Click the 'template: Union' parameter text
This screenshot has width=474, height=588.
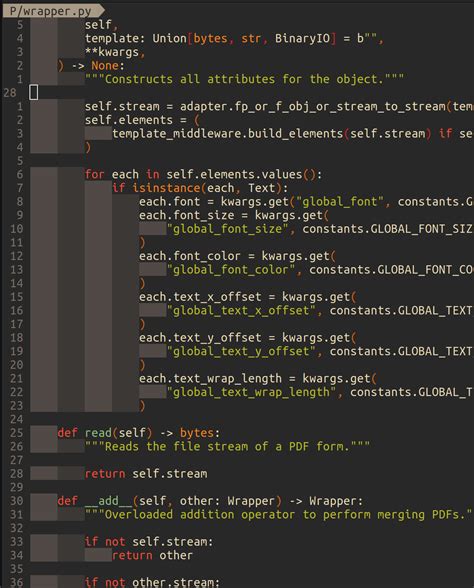point(136,38)
